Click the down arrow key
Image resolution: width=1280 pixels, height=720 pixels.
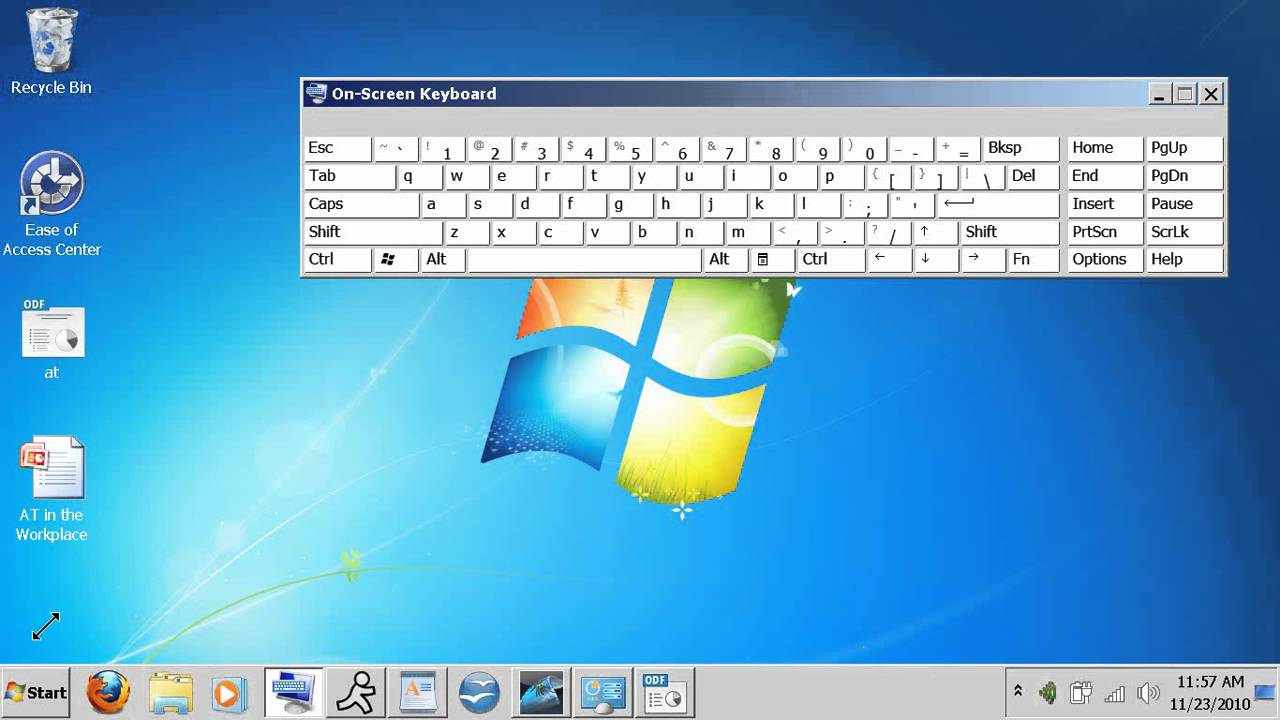coord(936,260)
